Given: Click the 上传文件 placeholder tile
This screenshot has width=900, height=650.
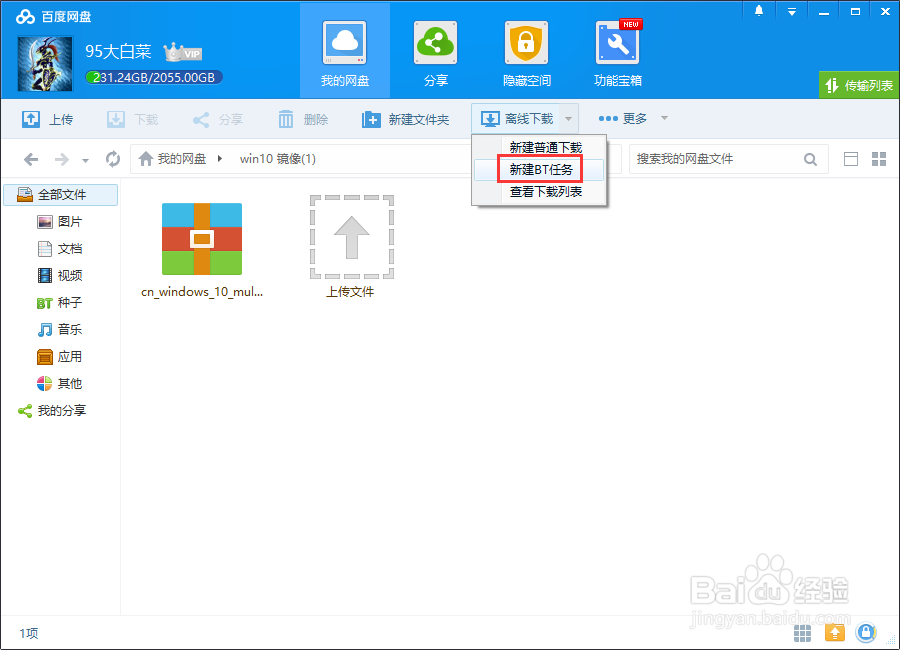Looking at the screenshot, I should point(351,247).
